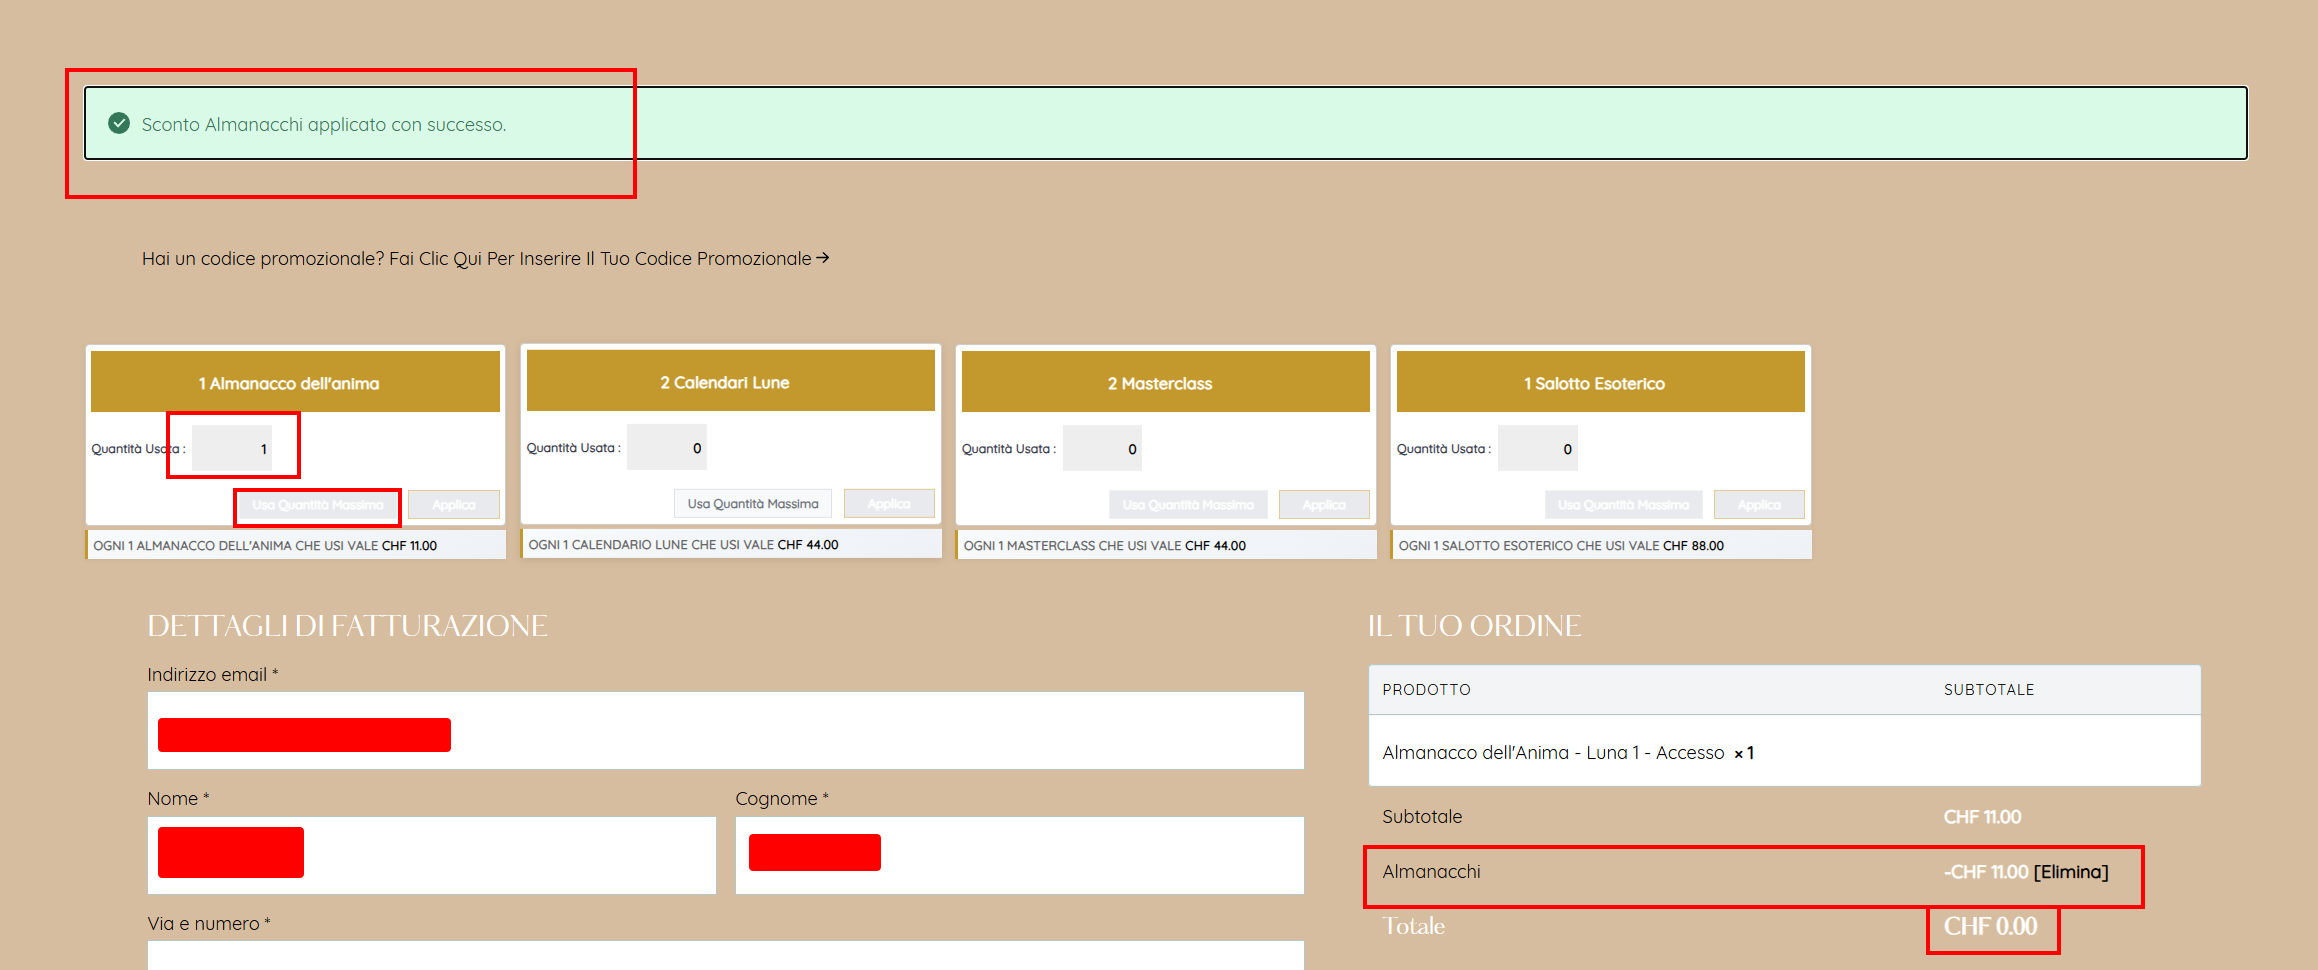Click Calendari Lune quantity used field

point(667,448)
